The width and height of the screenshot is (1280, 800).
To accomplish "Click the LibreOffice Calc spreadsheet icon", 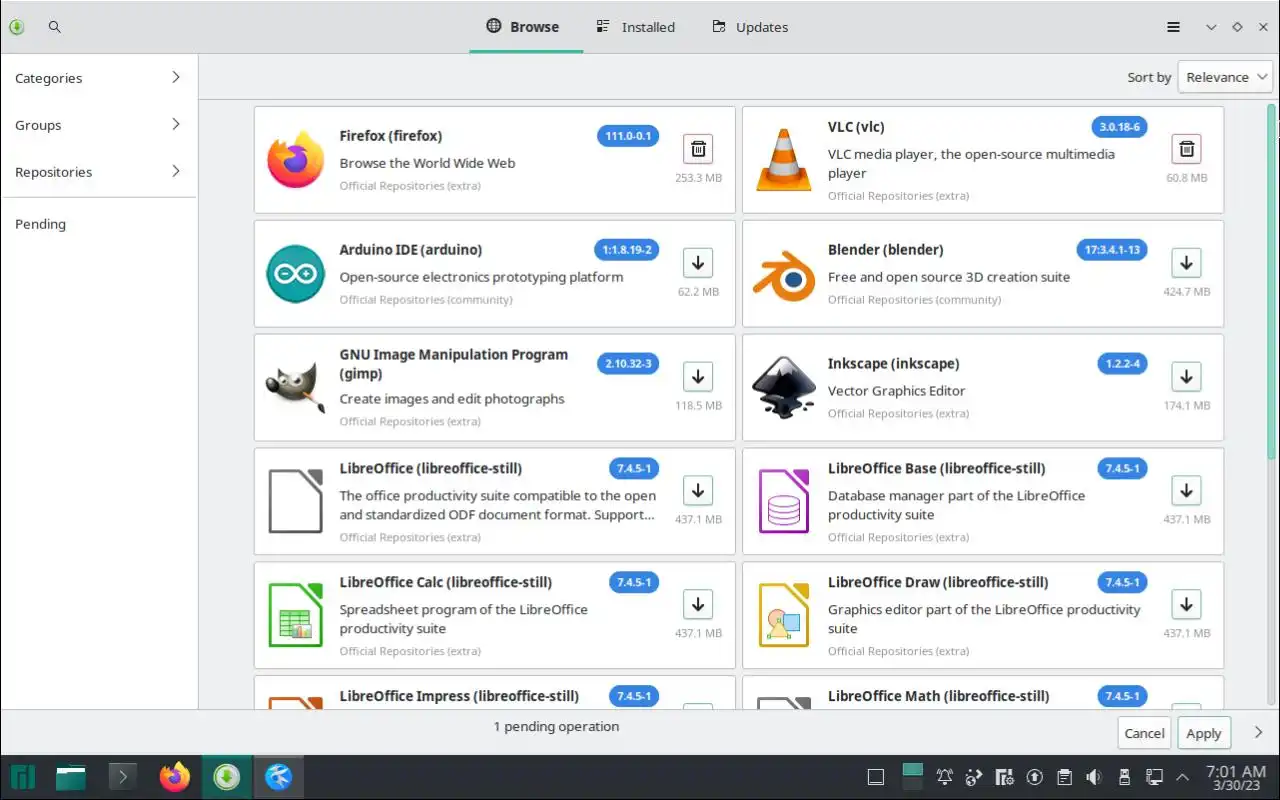I will click(296, 616).
